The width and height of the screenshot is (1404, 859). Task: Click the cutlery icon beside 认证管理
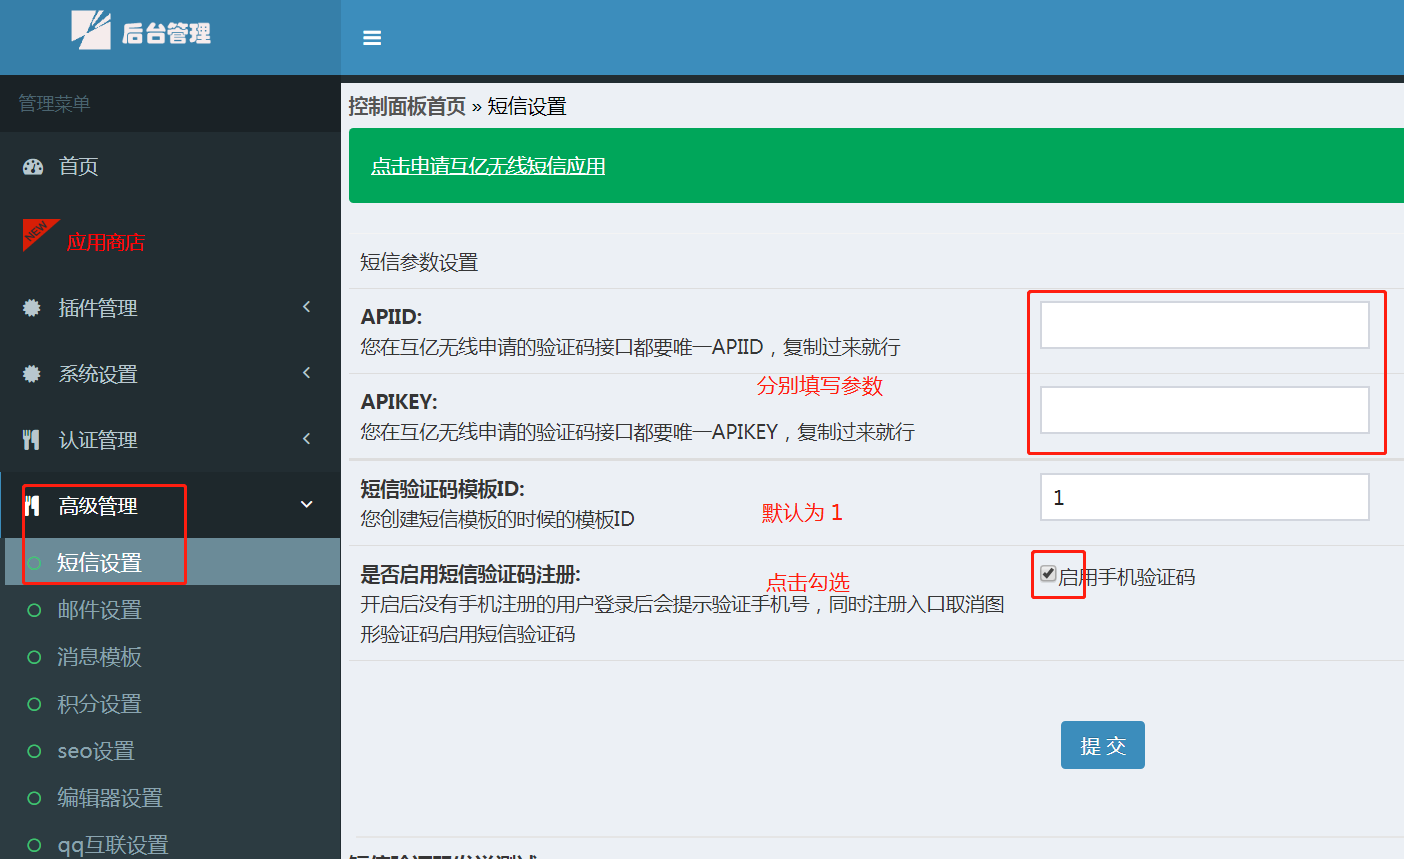click(32, 440)
